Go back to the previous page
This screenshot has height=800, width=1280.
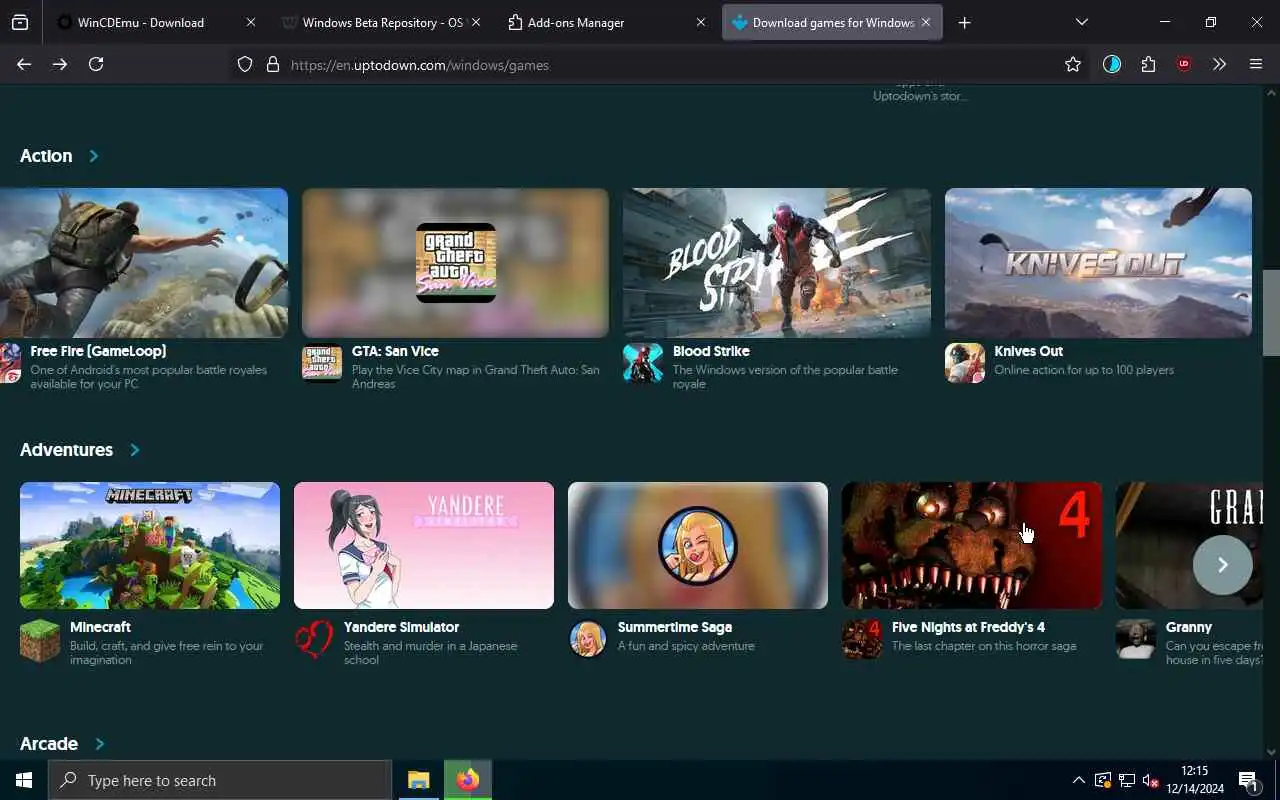24,64
